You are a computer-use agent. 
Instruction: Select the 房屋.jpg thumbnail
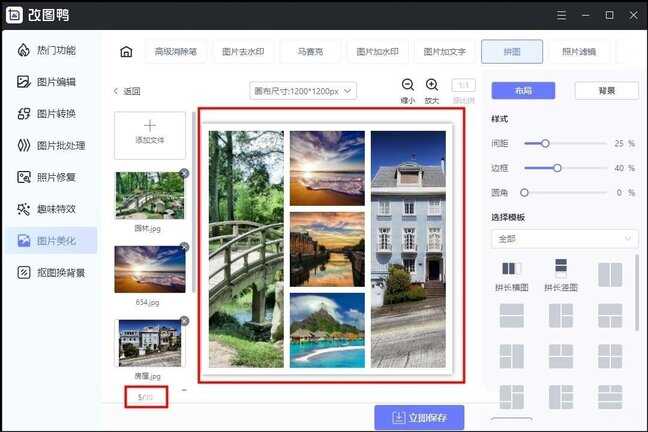pos(150,343)
